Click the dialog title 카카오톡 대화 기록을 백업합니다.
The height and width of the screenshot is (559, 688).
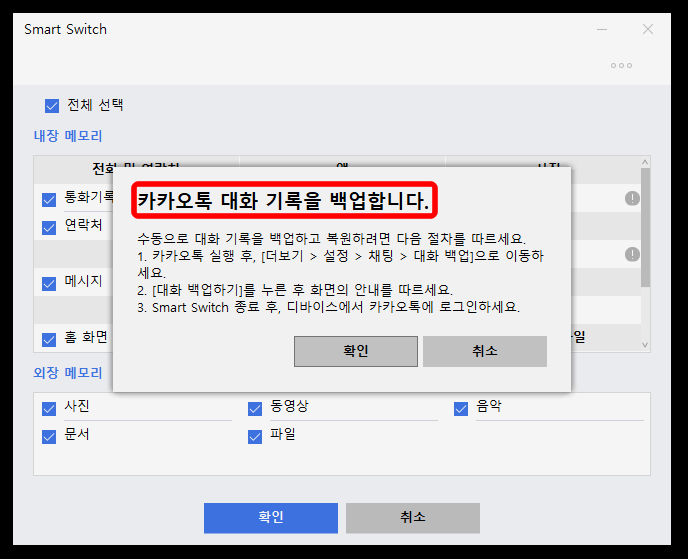283,201
